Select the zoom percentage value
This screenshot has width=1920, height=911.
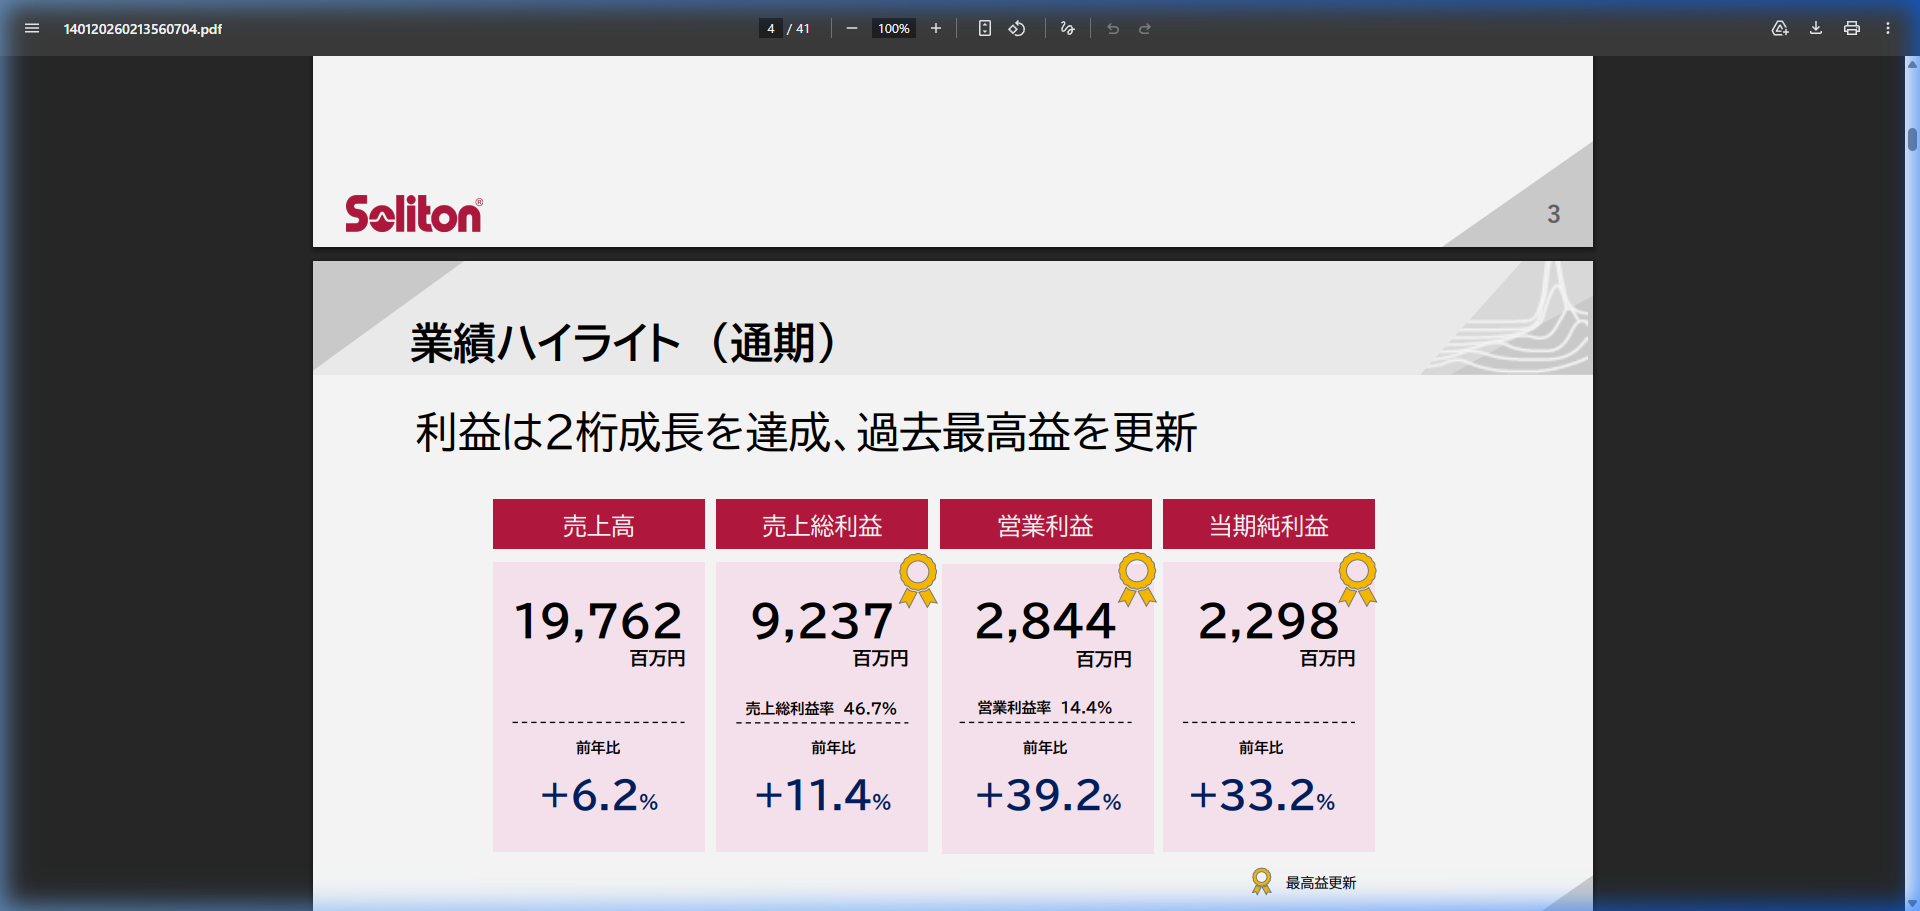pyautogui.click(x=893, y=28)
